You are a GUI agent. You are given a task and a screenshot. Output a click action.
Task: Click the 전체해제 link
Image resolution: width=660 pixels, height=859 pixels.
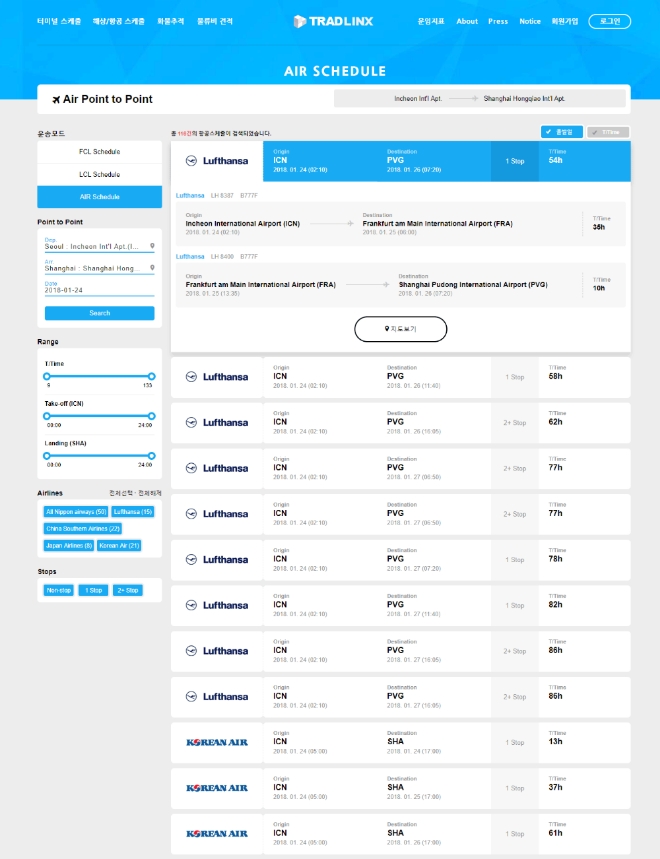click(150, 493)
